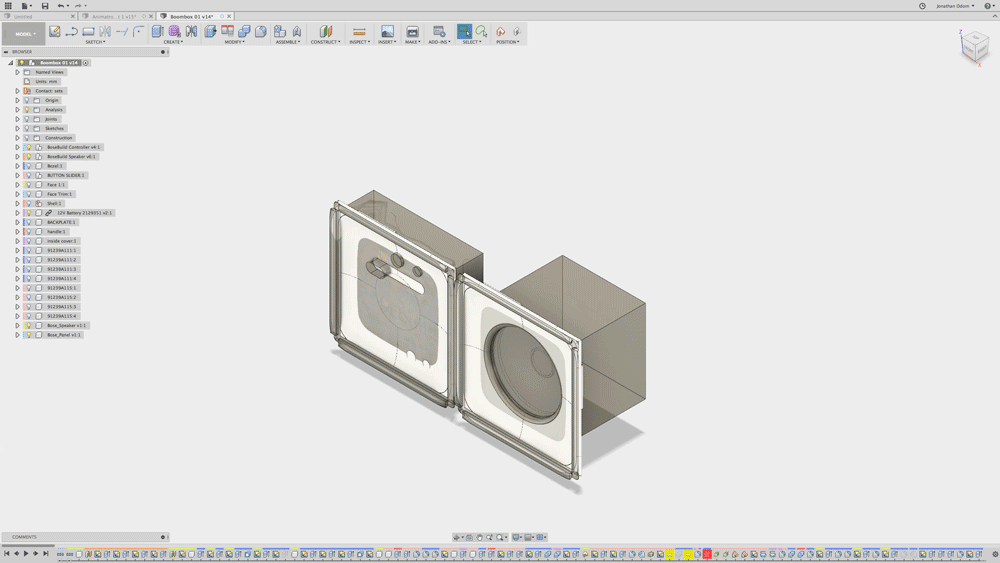
Task: Open the MODIFY menu
Action: (x=235, y=42)
